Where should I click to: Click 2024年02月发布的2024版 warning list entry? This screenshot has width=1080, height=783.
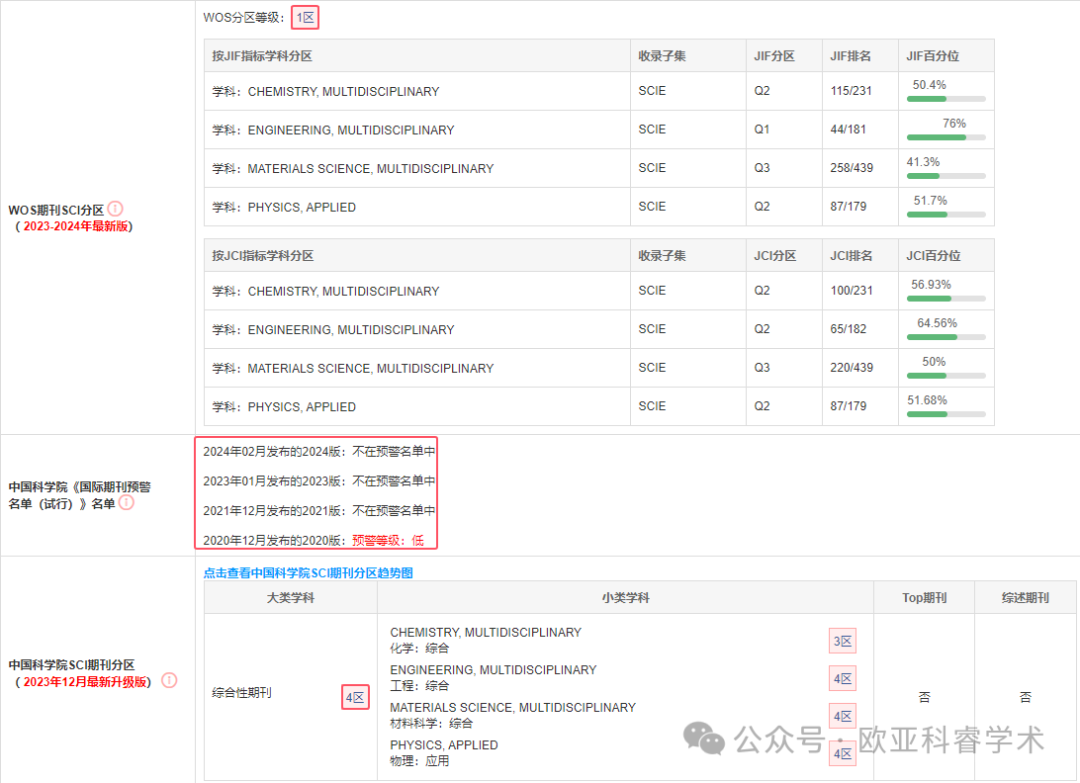pos(319,452)
